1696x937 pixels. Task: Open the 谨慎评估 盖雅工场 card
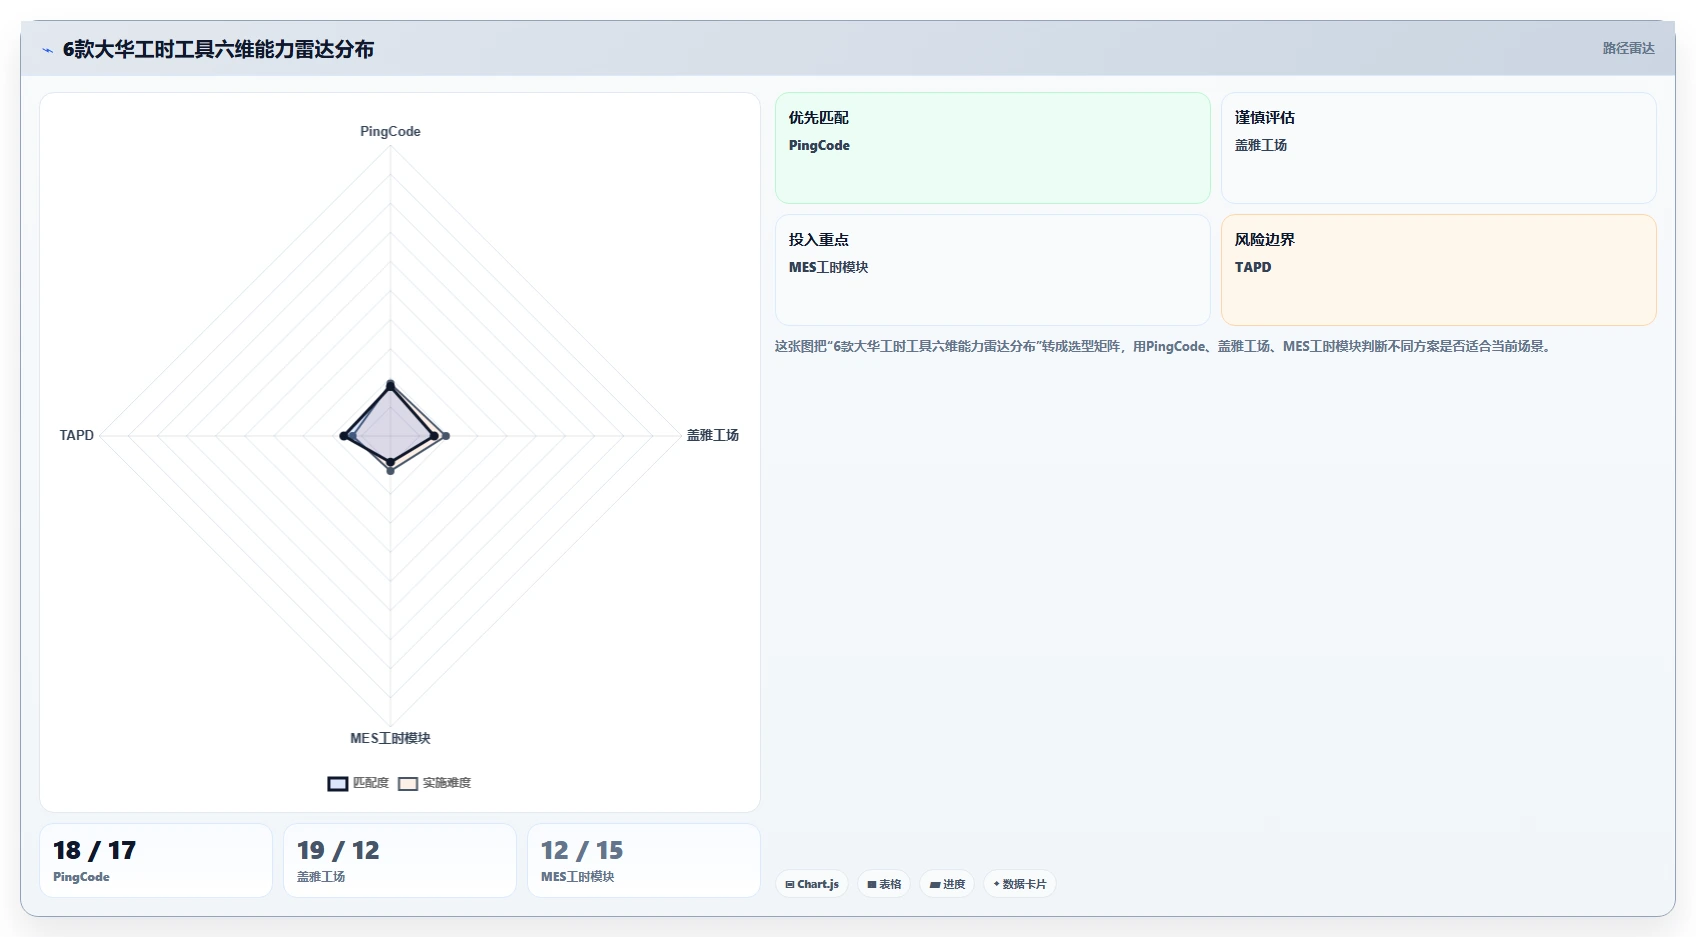click(1439, 148)
